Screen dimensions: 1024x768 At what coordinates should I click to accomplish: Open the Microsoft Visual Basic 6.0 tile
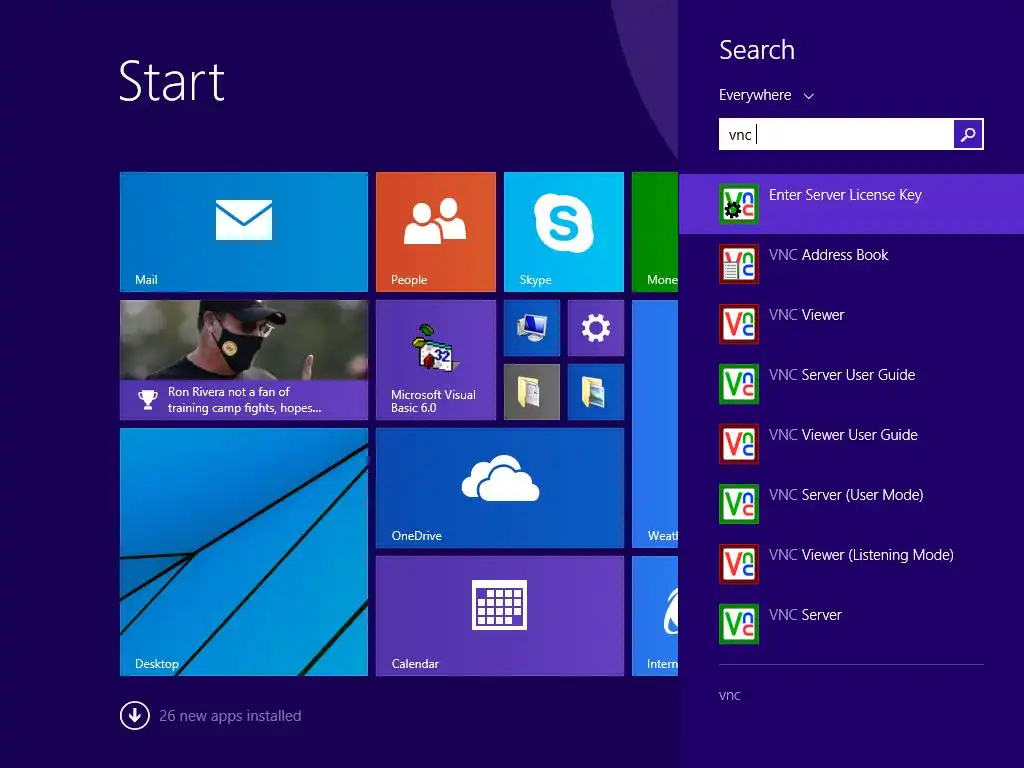(436, 360)
